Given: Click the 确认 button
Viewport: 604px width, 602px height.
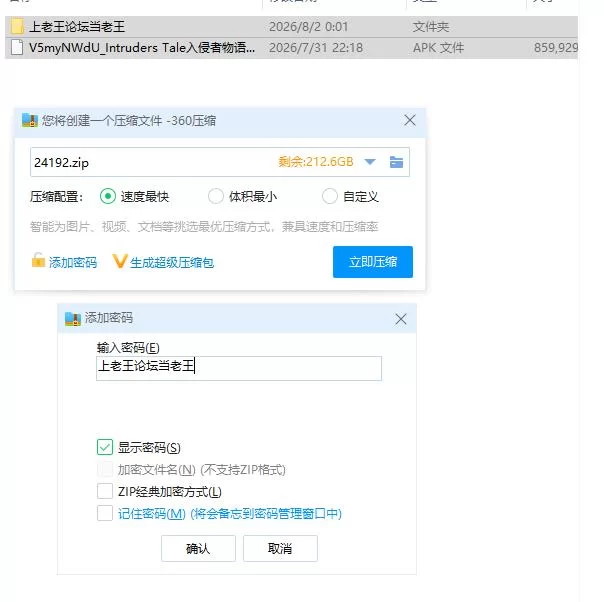Looking at the screenshot, I should click(198, 548).
